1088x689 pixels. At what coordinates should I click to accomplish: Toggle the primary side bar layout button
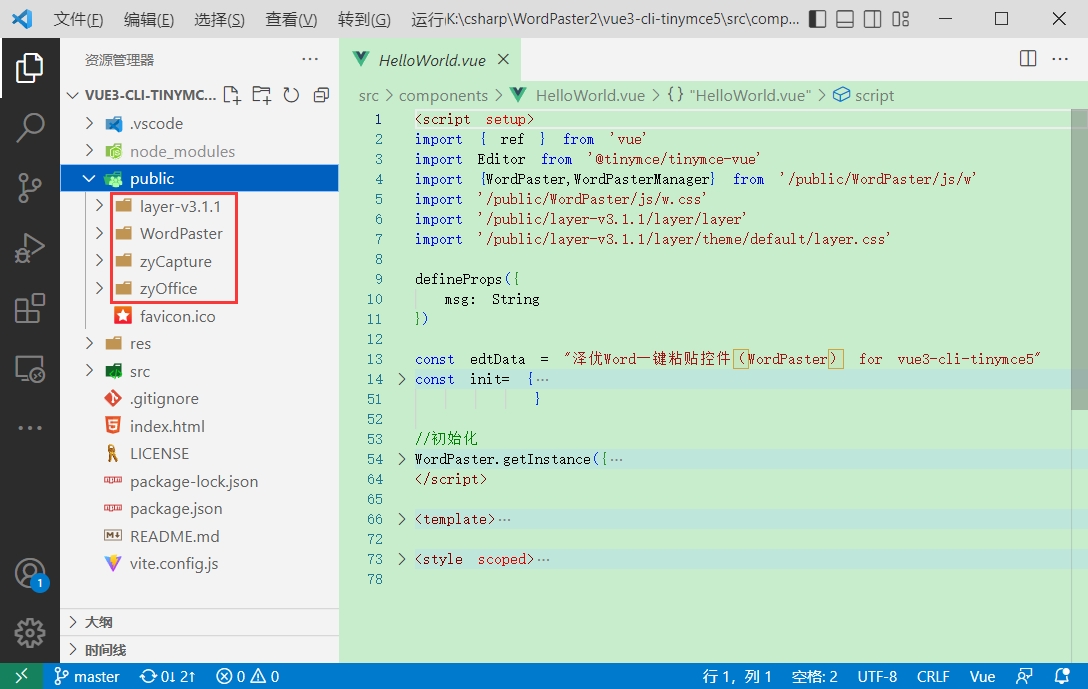pyautogui.click(x=817, y=19)
